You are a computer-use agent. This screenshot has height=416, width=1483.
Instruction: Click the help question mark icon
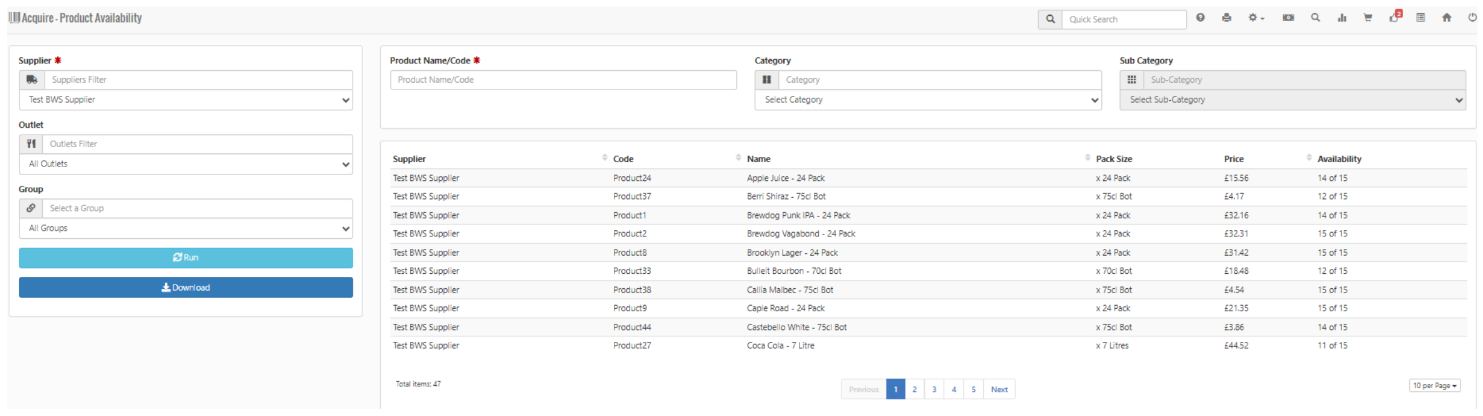point(1200,18)
